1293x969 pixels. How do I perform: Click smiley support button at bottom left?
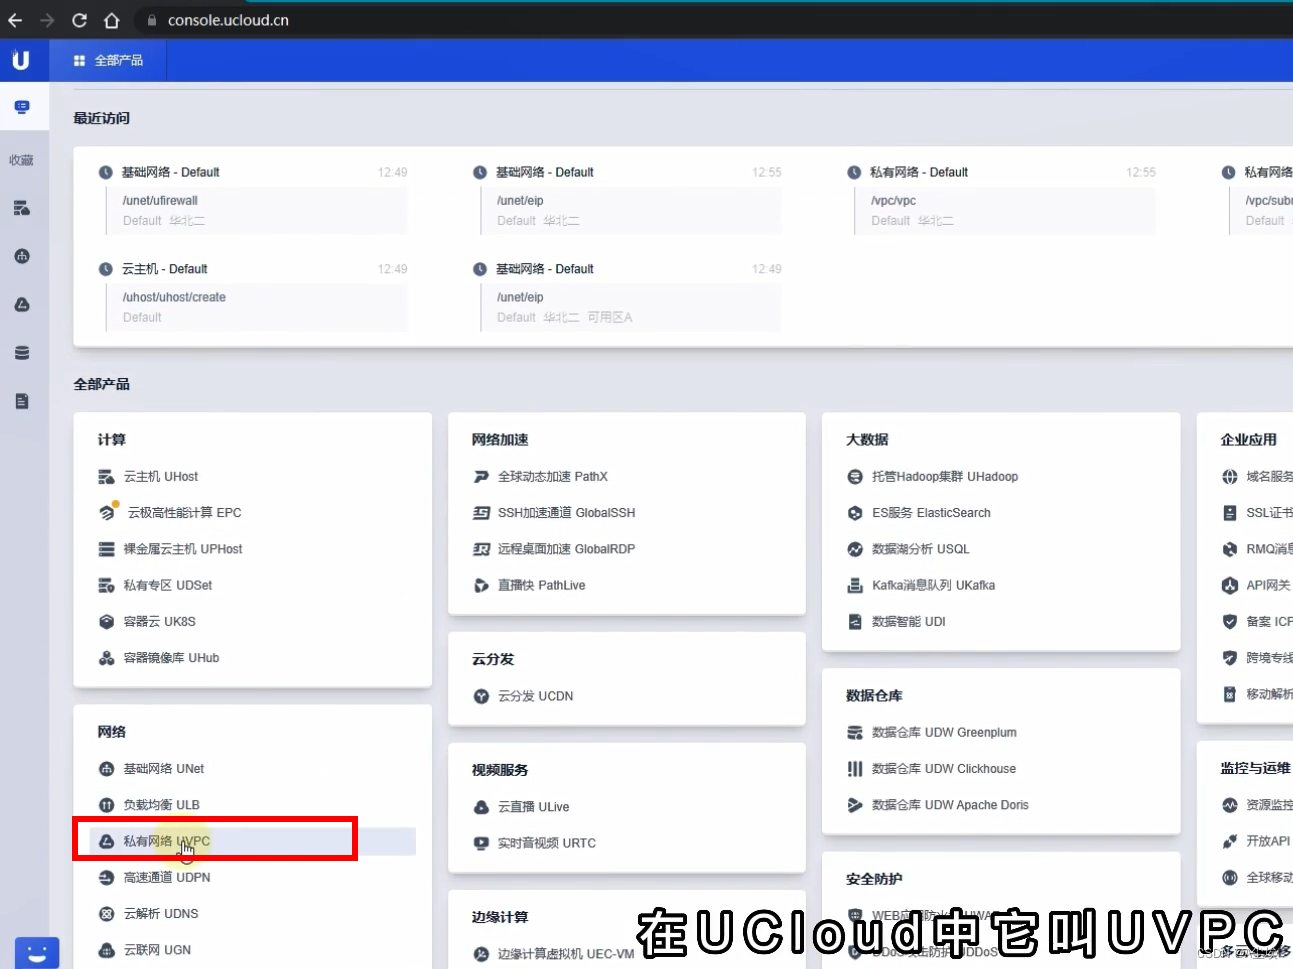(x=37, y=953)
